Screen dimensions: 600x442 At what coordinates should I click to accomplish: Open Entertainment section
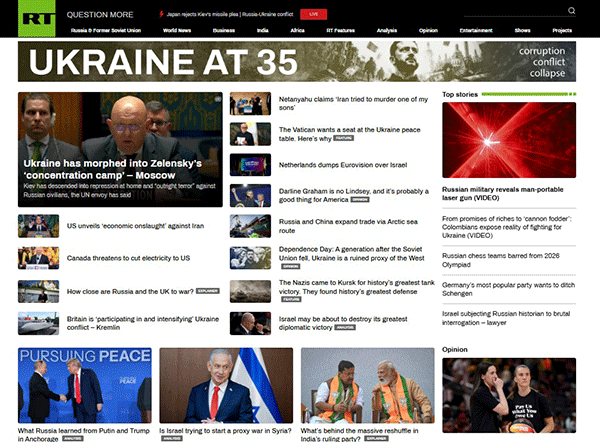(x=476, y=30)
